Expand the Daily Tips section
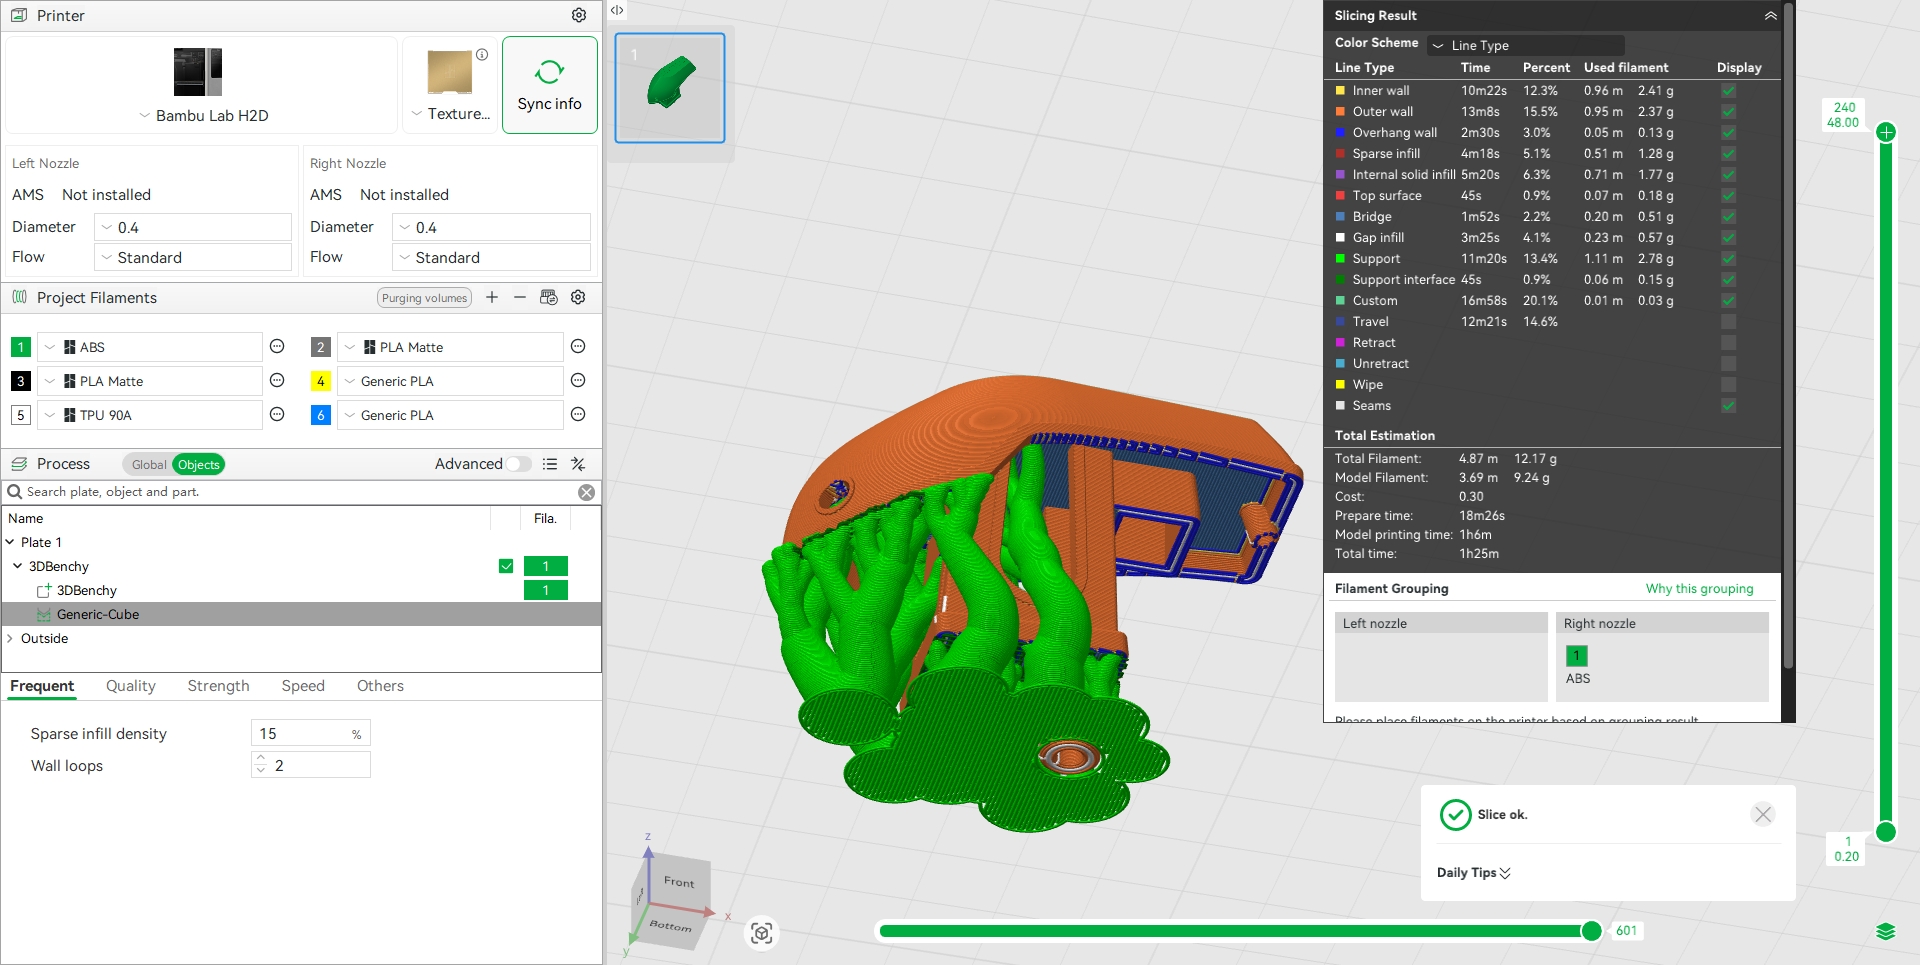The width and height of the screenshot is (1920, 965). coord(1474,873)
